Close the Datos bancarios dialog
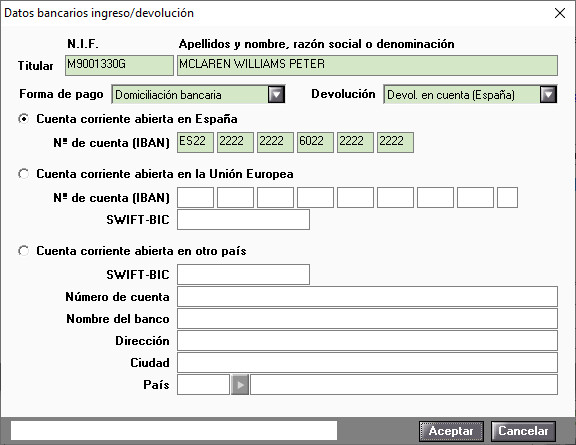576x445 pixels. point(560,13)
